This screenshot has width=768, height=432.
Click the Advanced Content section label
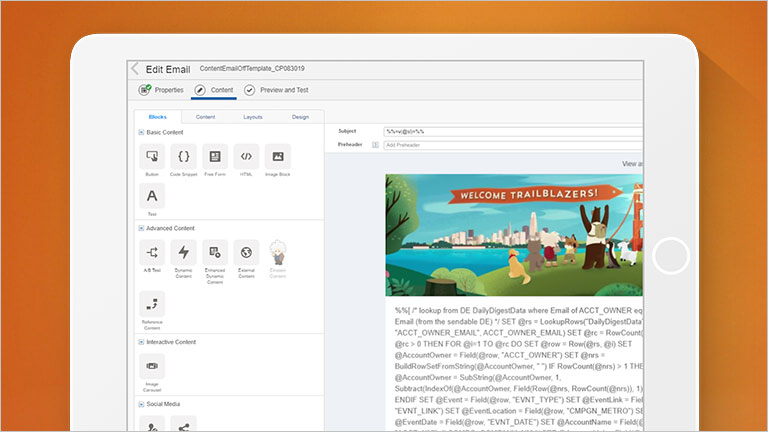pos(170,228)
